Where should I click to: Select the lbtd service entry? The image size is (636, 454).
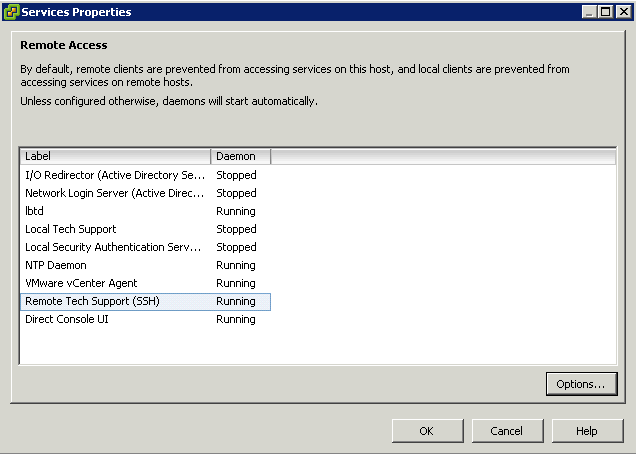coord(145,211)
